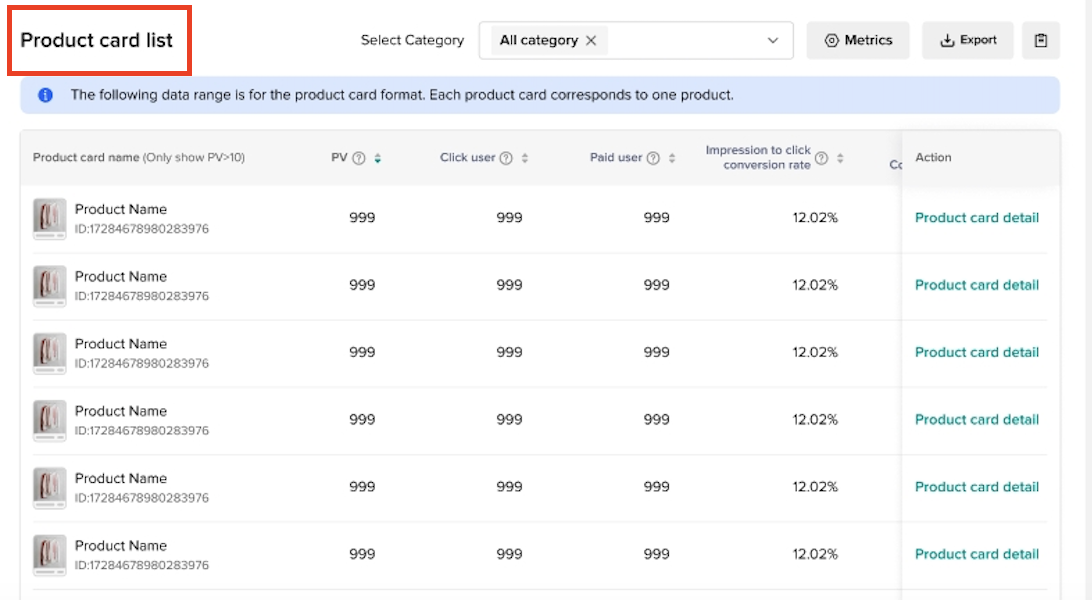The image size is (1092, 600).
Task: Click the conversion rate help icon
Action: 821,158
